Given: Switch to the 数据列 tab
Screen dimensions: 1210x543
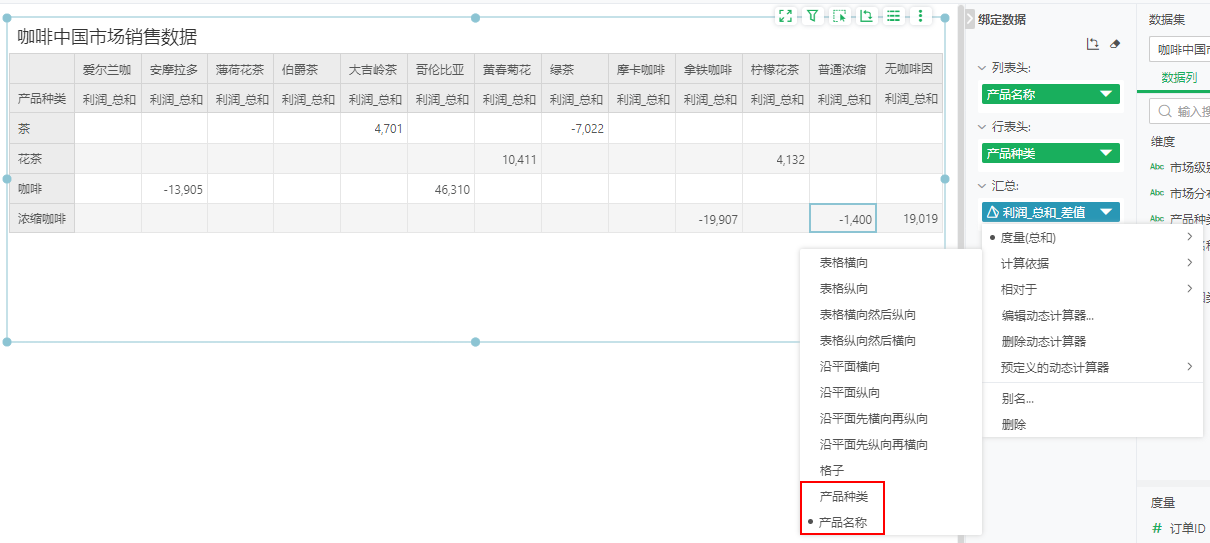Looking at the screenshot, I should (x=1178, y=78).
